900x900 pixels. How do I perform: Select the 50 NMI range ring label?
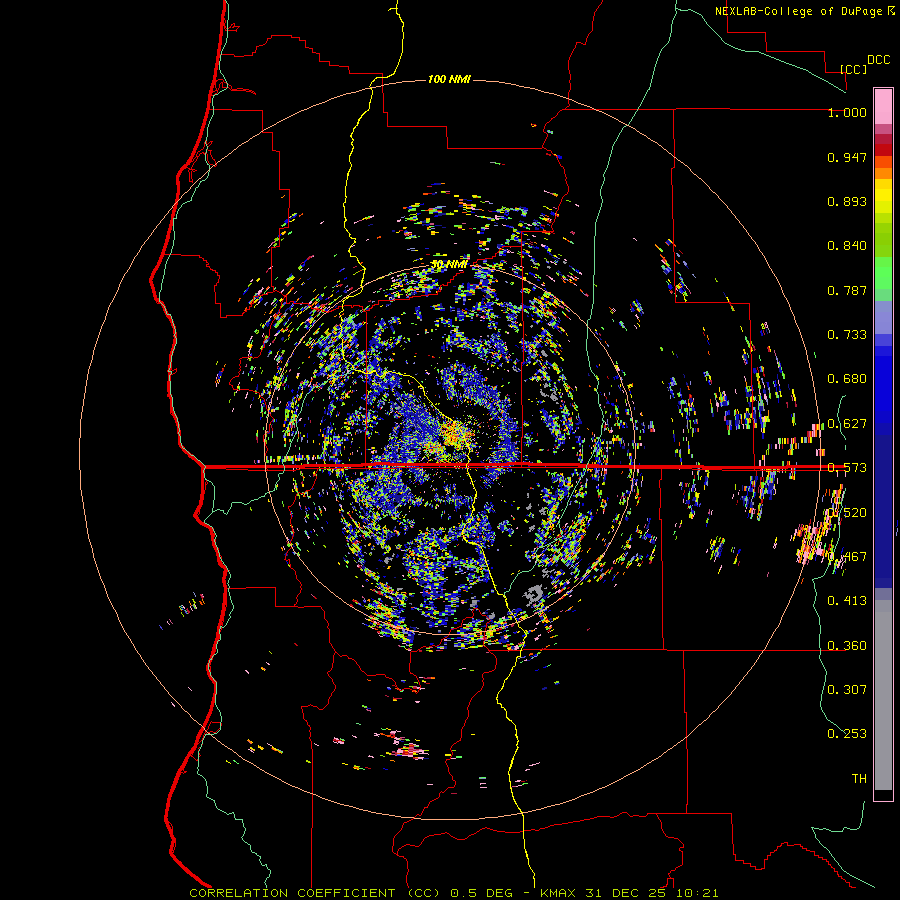[449, 264]
